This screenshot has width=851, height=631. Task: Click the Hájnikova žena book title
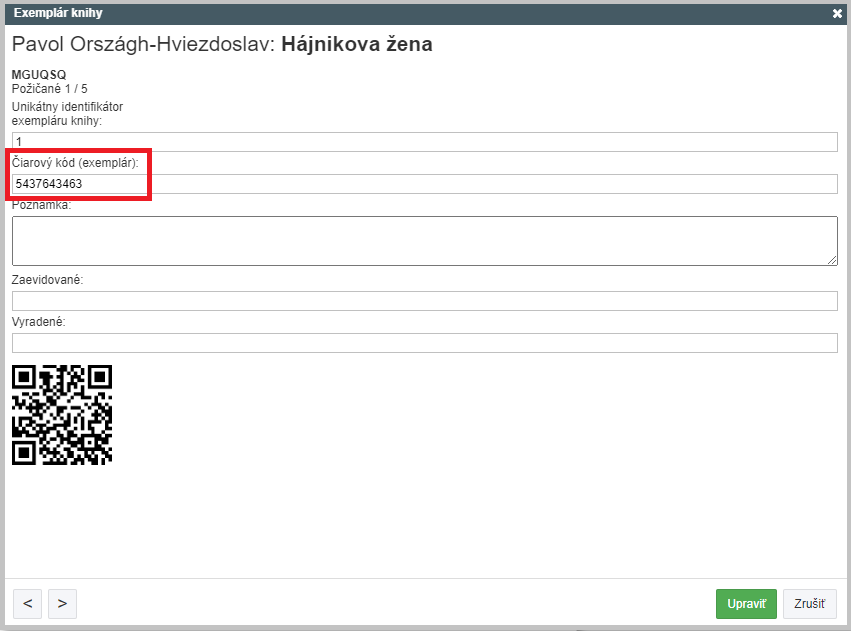point(357,44)
